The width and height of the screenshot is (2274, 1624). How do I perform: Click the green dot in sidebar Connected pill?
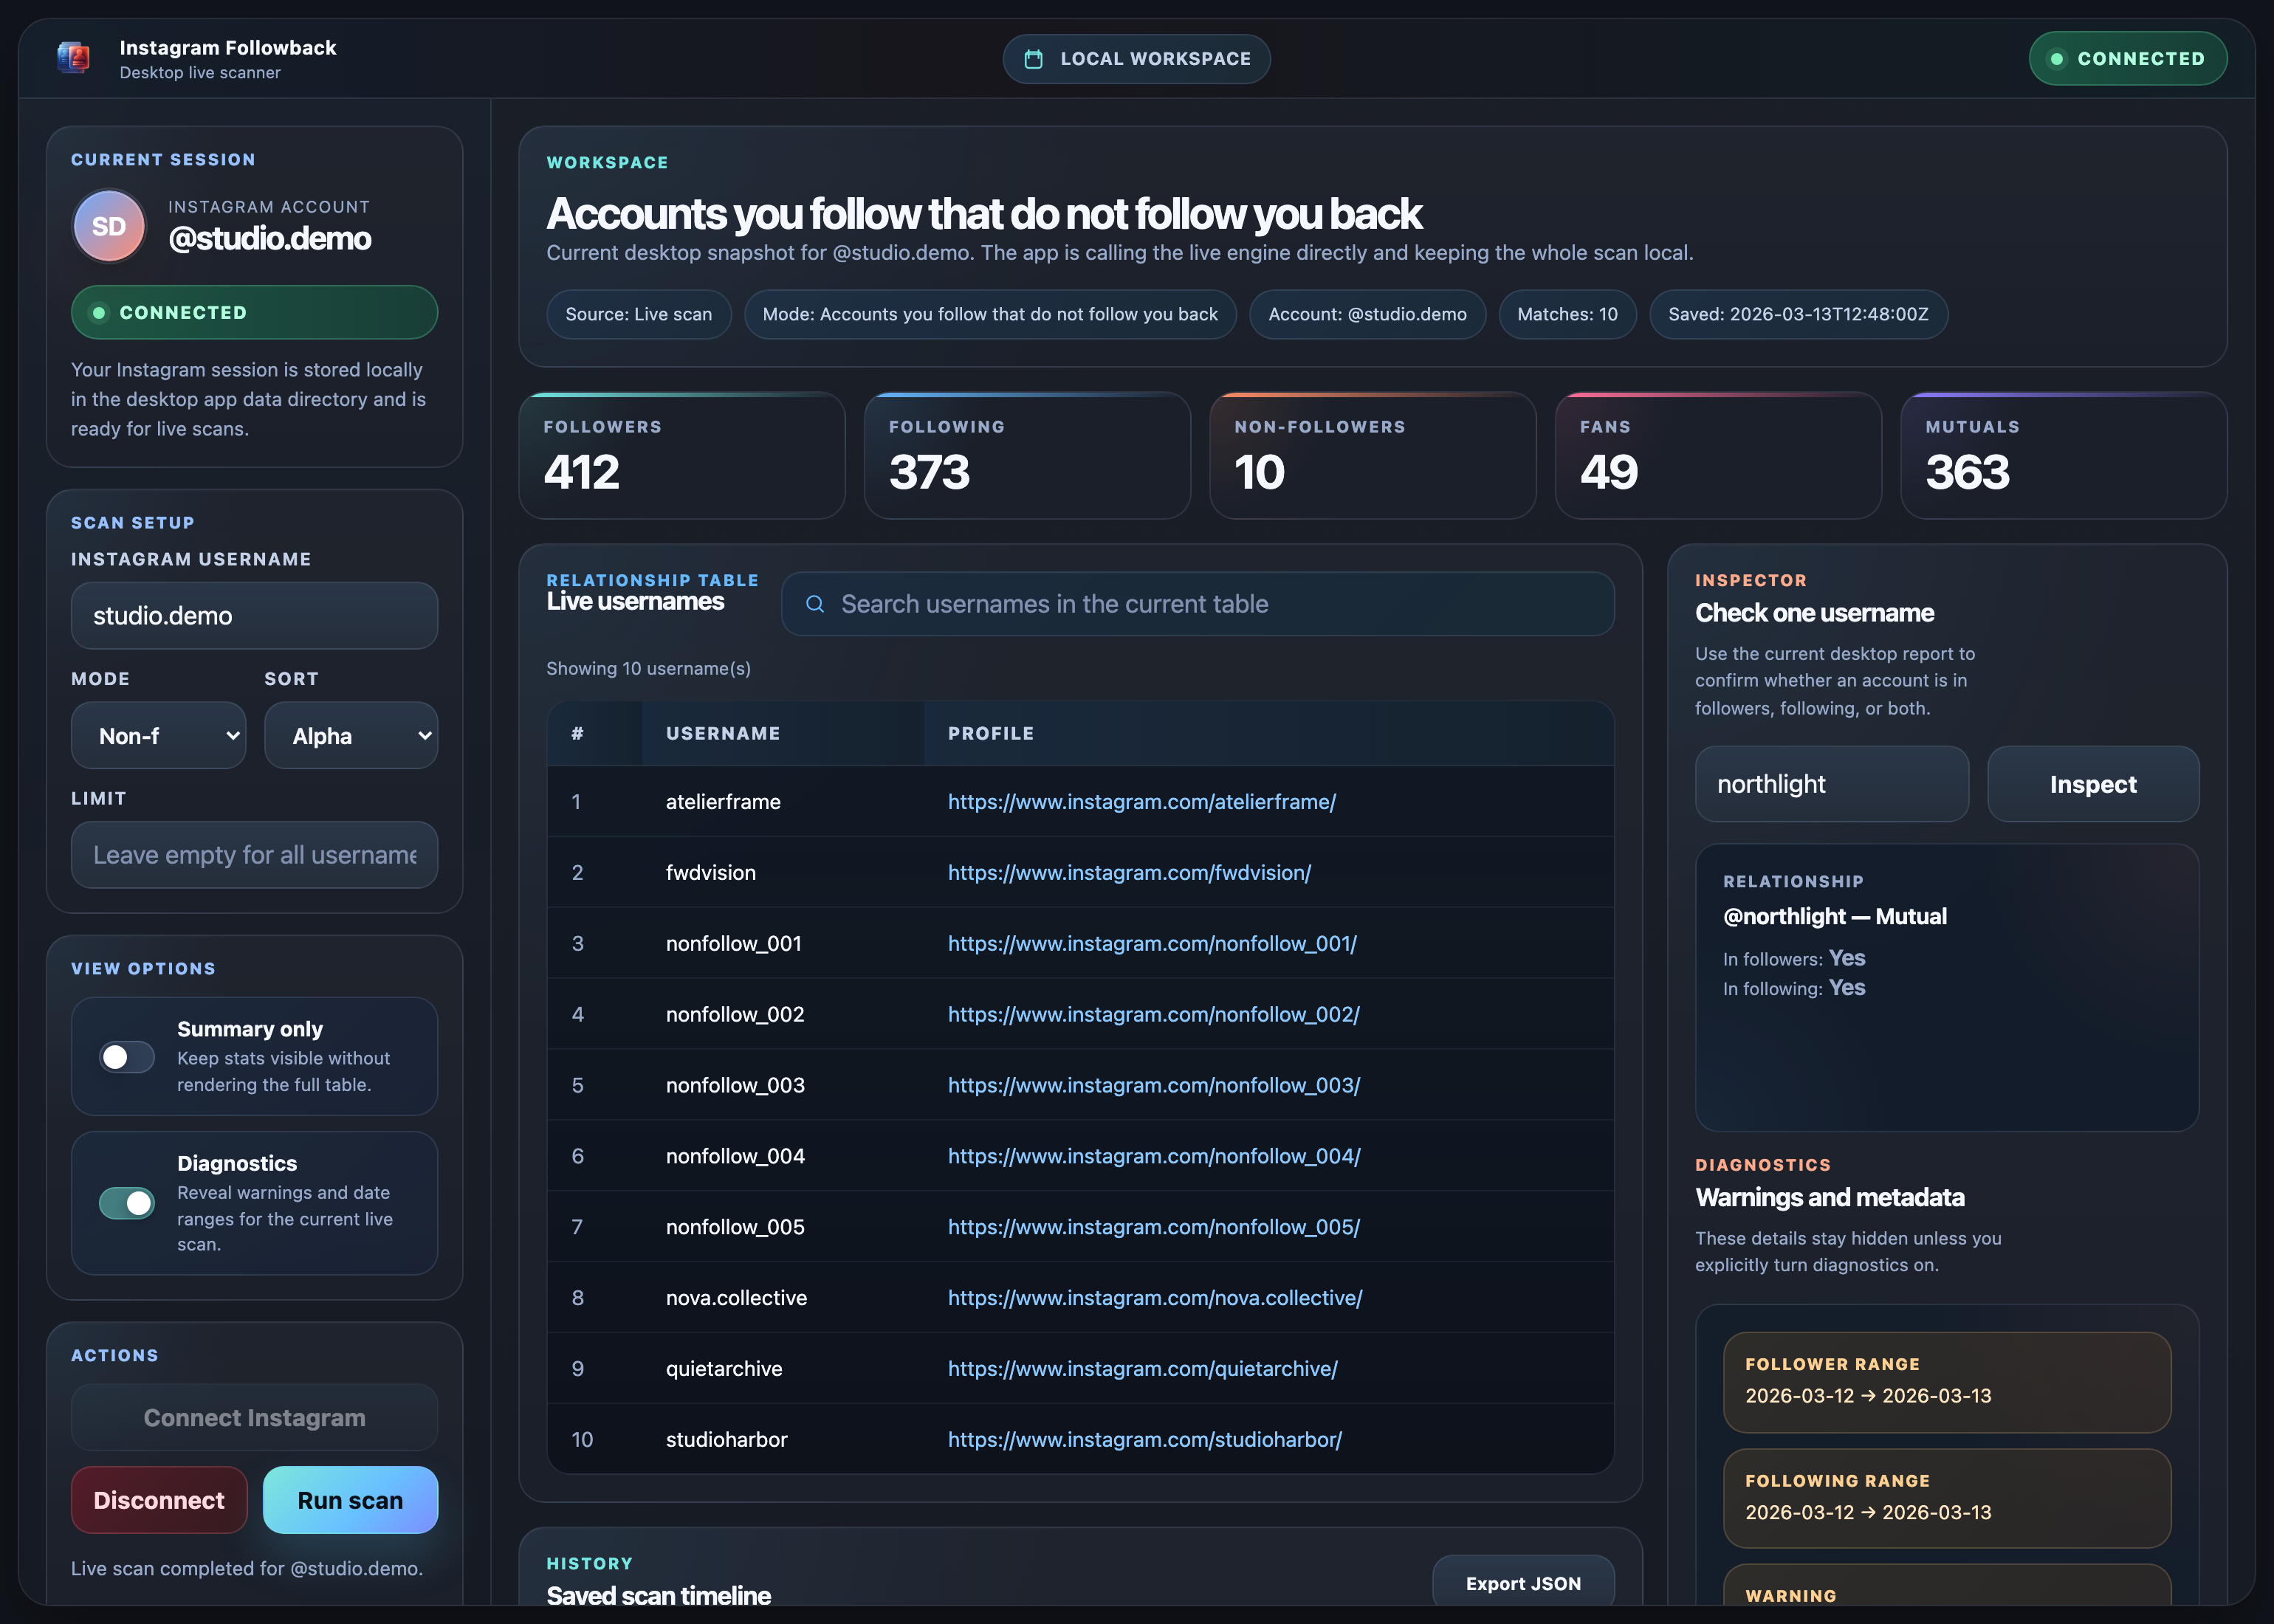[x=99, y=313]
